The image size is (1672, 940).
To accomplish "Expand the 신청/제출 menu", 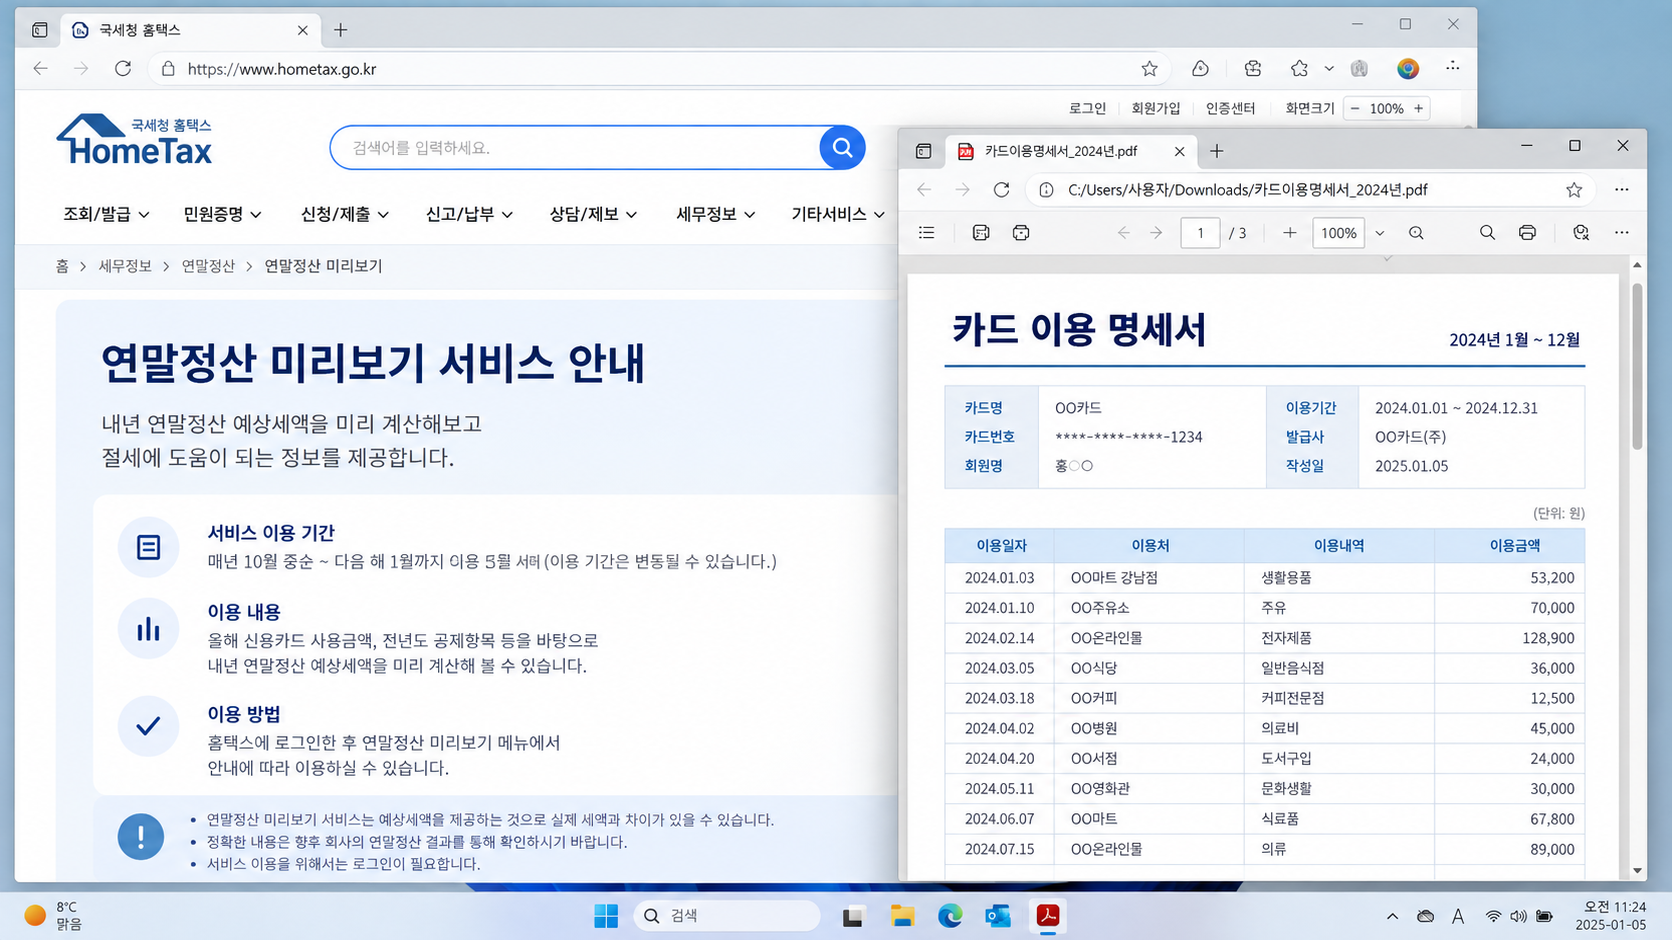I will click(x=345, y=214).
